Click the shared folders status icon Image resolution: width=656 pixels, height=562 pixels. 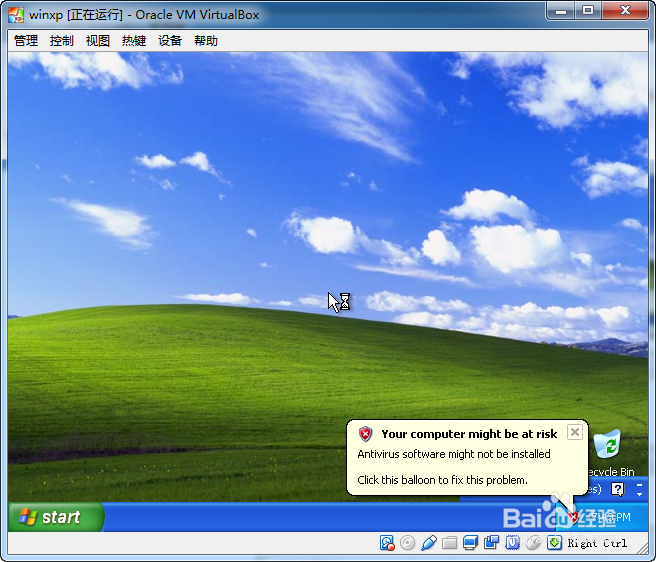[x=449, y=543]
